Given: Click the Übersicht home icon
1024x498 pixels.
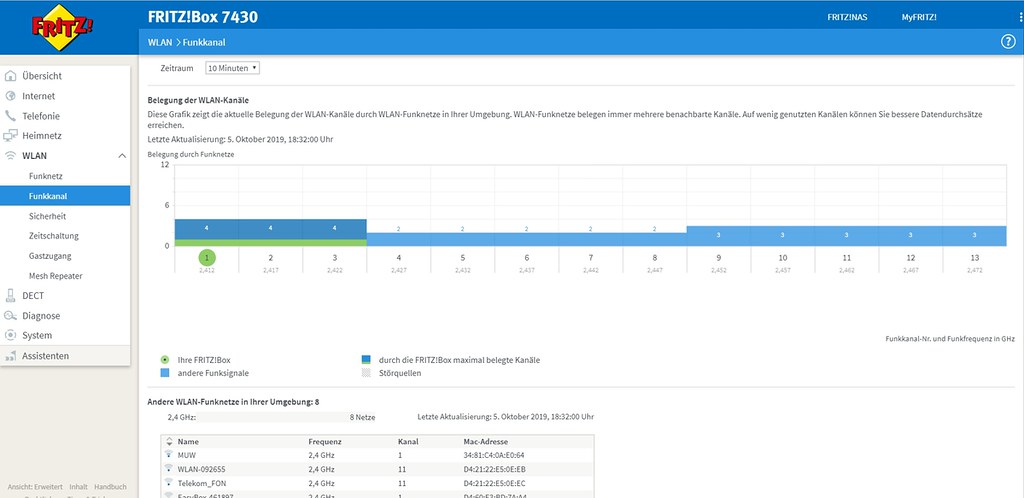Looking at the screenshot, I should pyautogui.click(x=11, y=76).
